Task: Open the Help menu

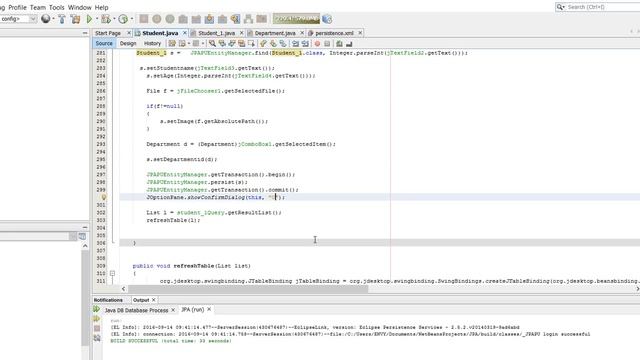Action: point(102,7)
